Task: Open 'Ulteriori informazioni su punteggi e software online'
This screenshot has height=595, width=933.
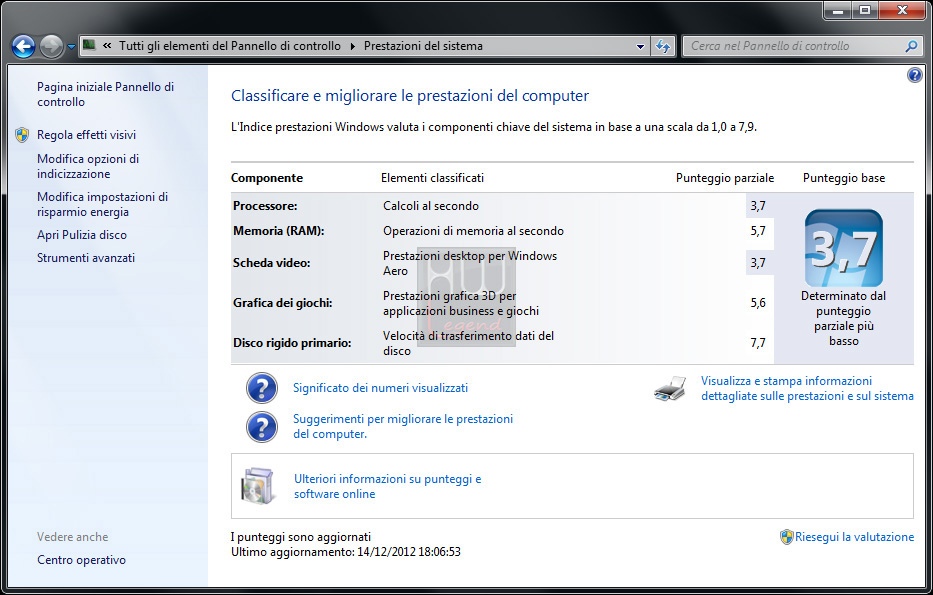Action: click(x=387, y=486)
